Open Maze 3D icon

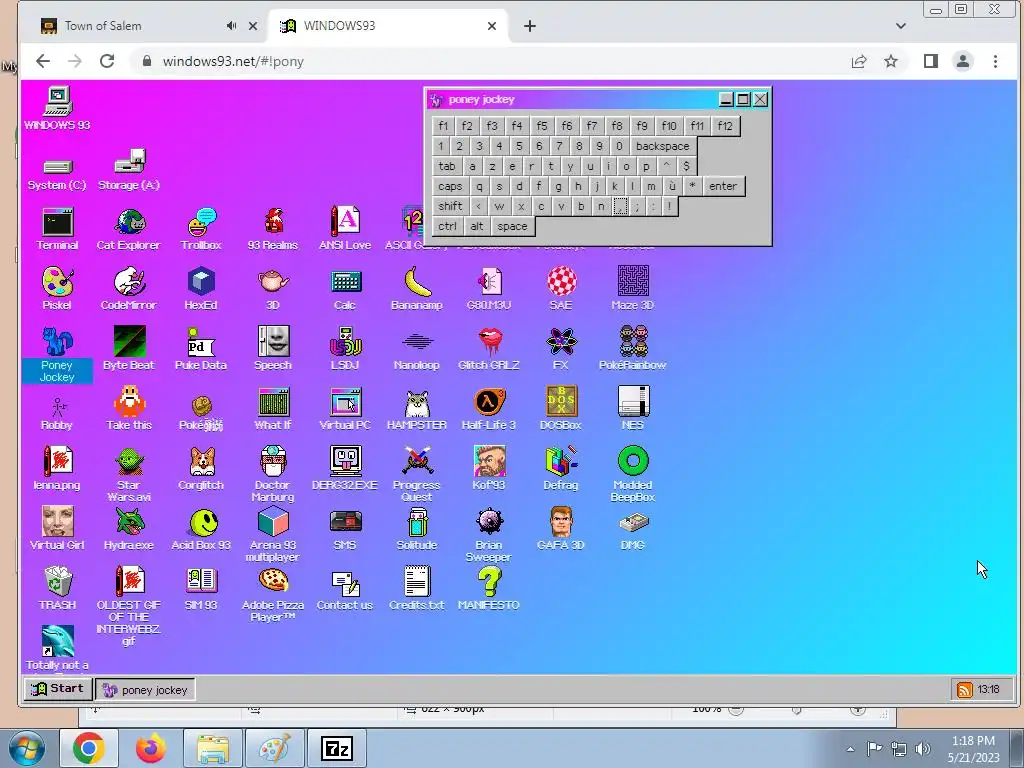(x=633, y=289)
